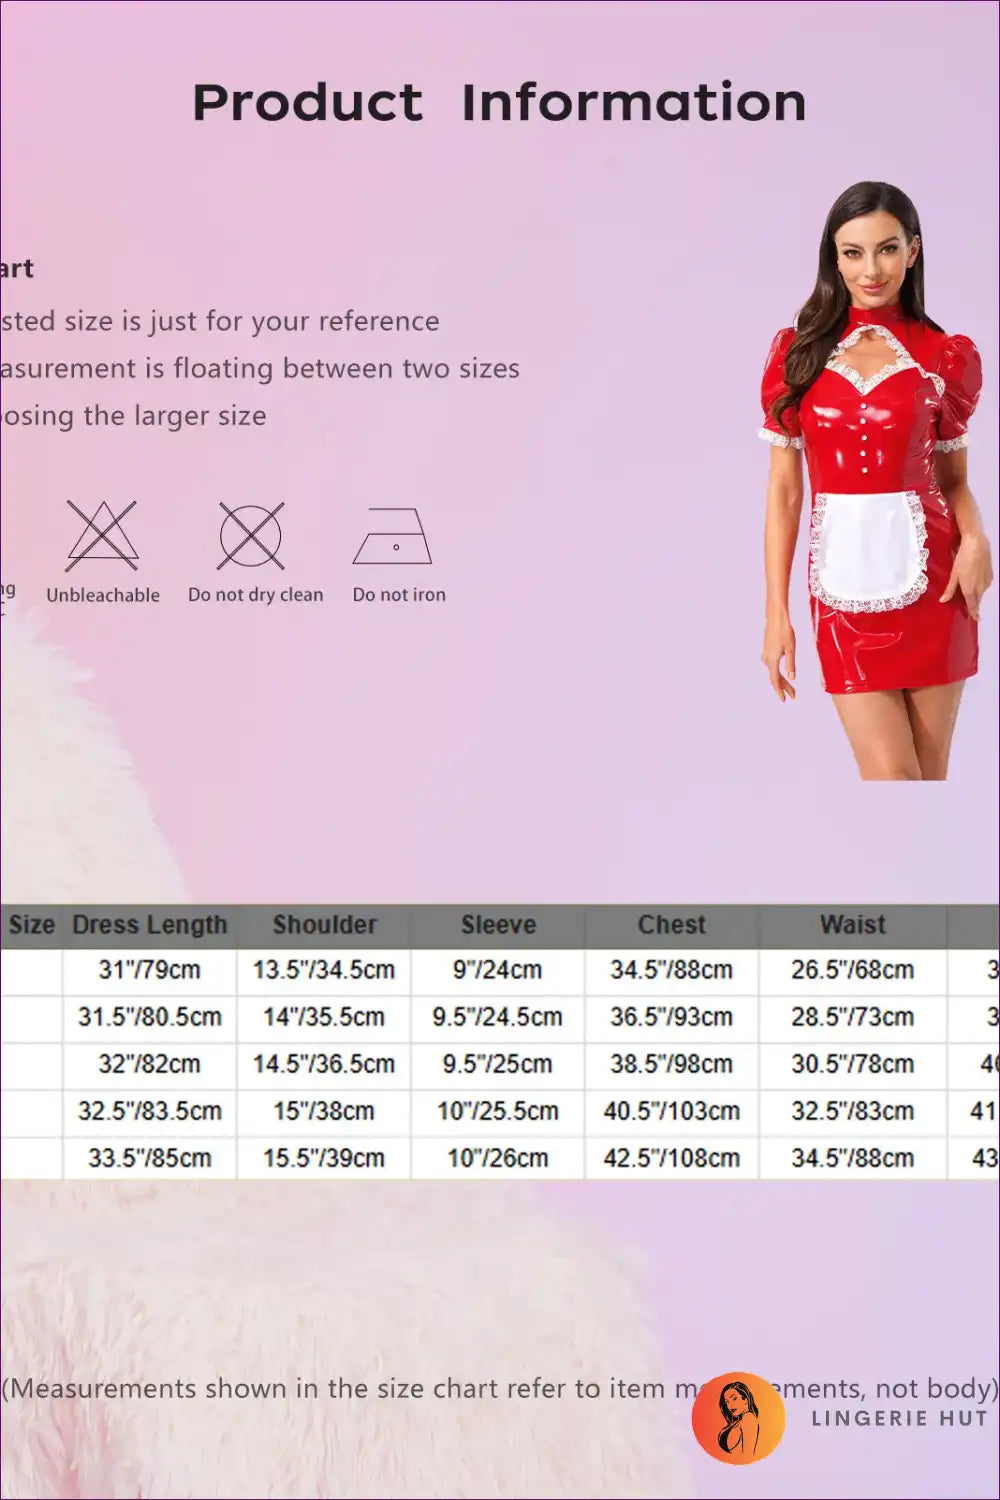Select the Chest column header
Viewport: 1000px width, 1500px height.
coord(671,925)
